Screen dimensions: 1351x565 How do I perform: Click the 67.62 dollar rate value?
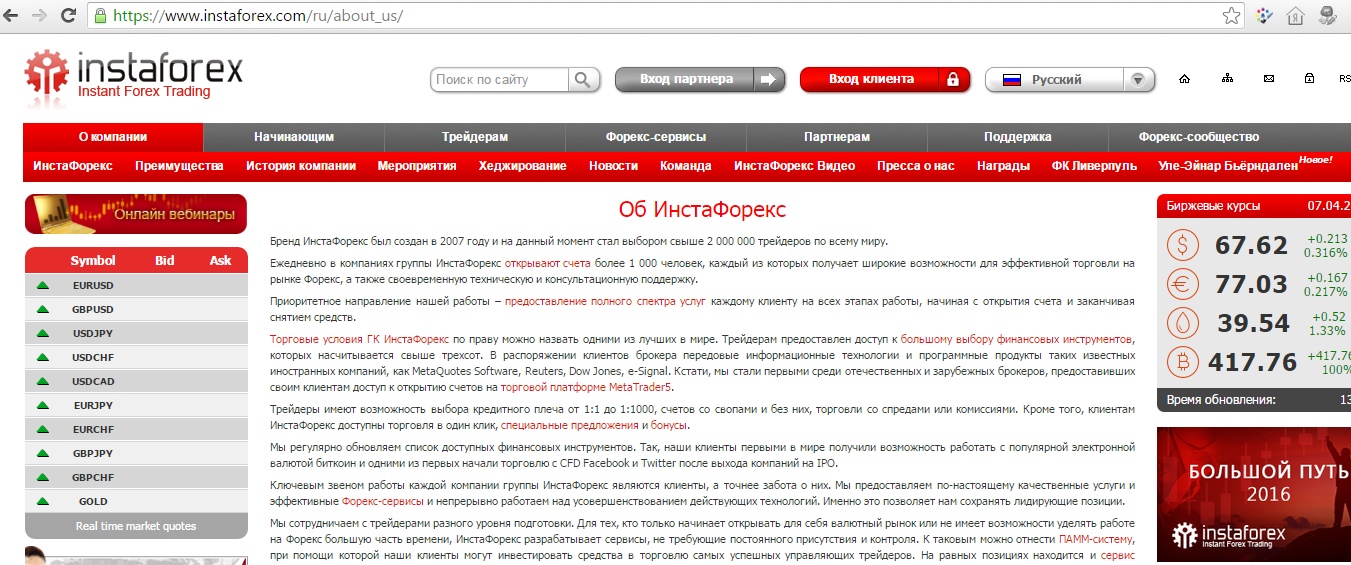pos(1251,246)
